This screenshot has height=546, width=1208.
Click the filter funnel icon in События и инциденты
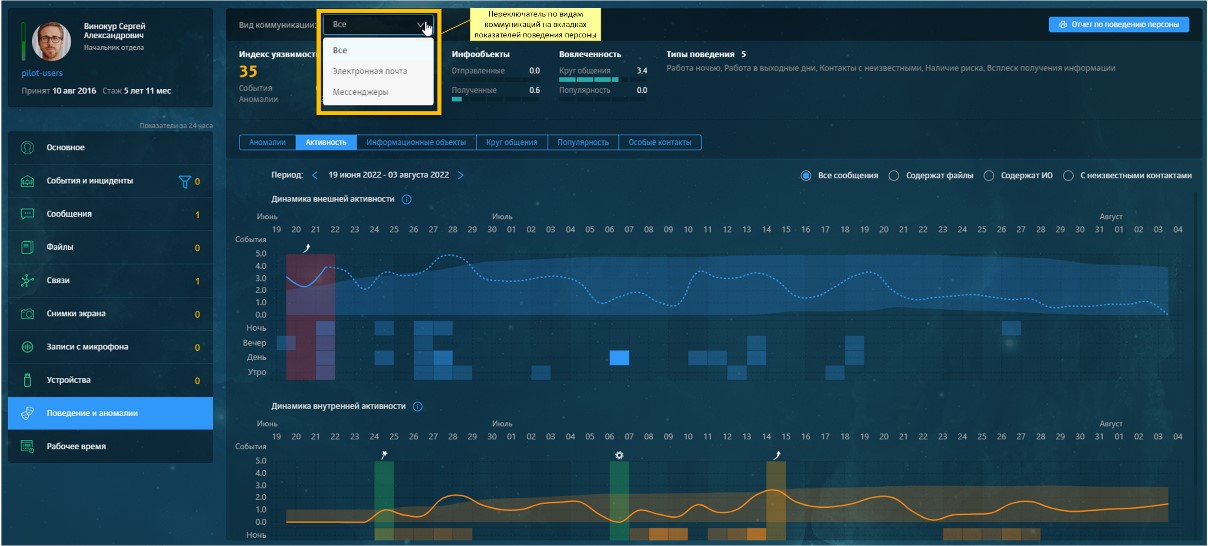pyautogui.click(x=184, y=181)
